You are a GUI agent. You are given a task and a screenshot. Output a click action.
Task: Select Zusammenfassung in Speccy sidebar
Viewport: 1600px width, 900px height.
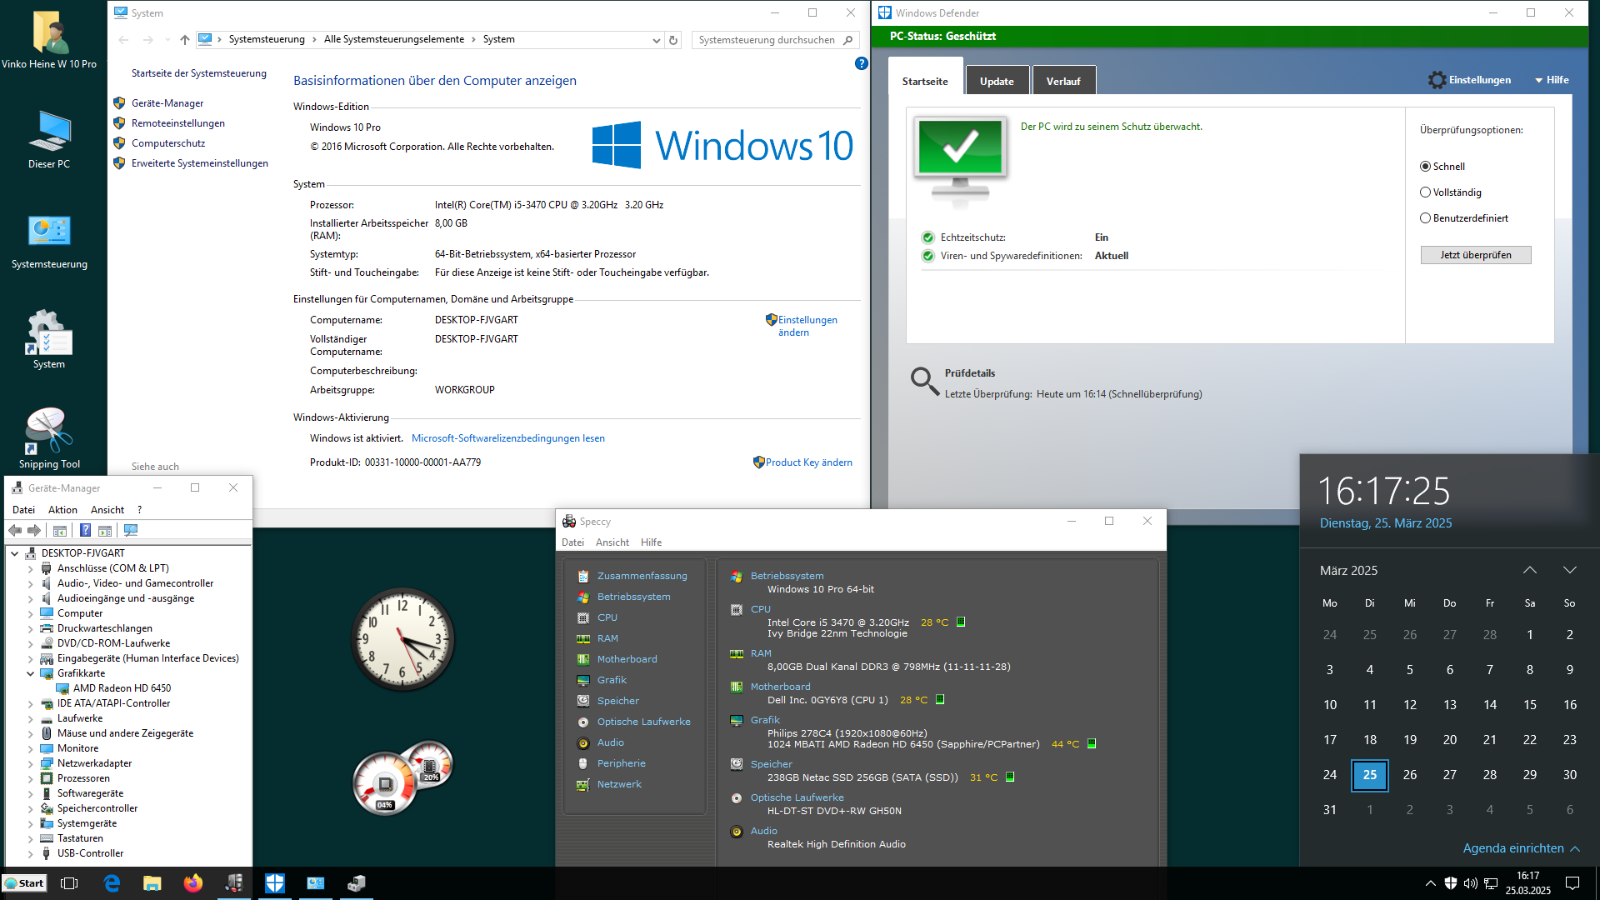tap(642, 576)
